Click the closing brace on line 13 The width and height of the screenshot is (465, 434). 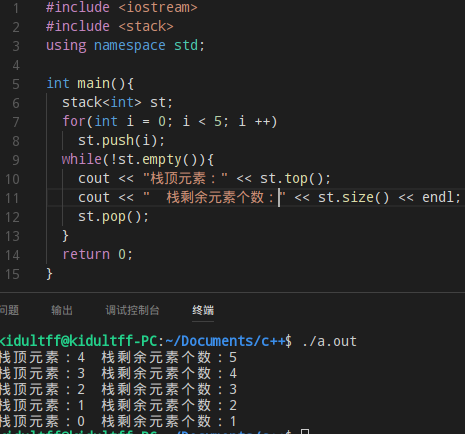coord(65,236)
